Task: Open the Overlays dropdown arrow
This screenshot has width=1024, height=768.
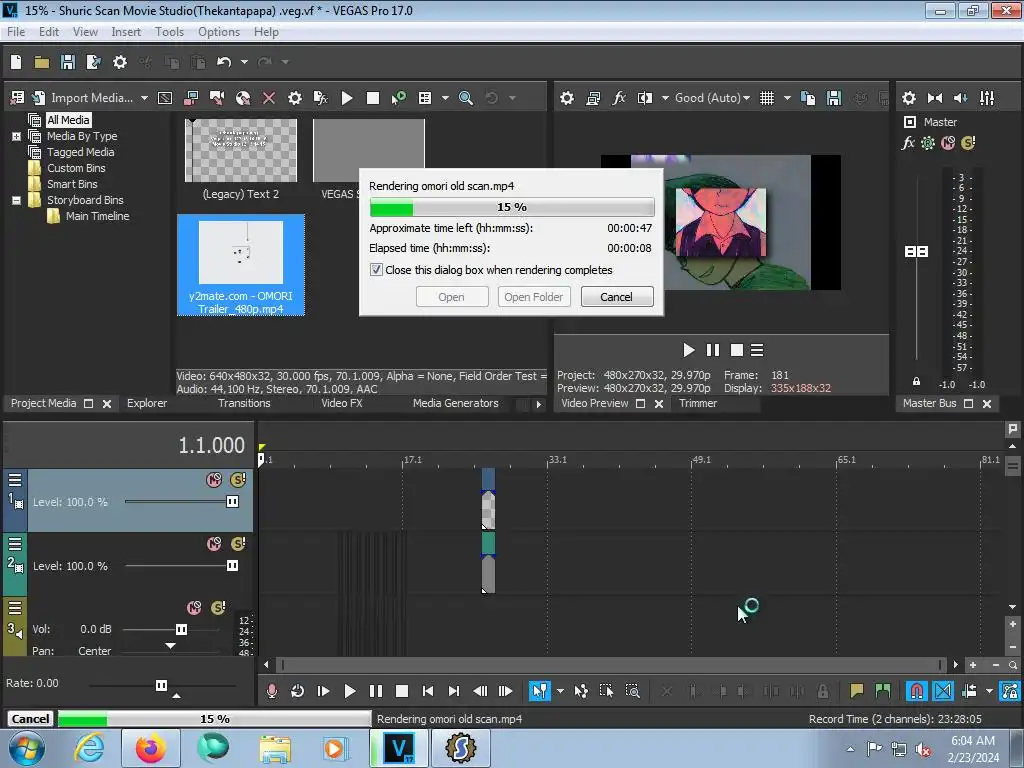Action: point(788,98)
